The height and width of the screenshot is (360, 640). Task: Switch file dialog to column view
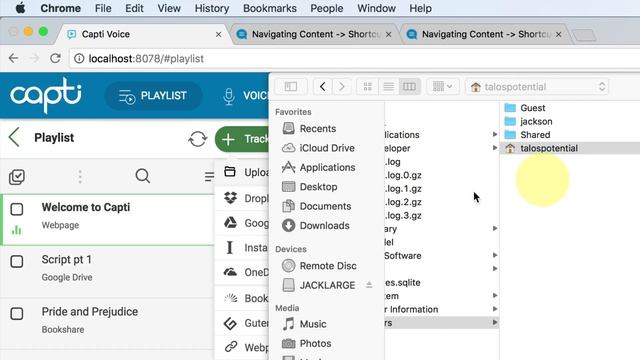coord(409,87)
